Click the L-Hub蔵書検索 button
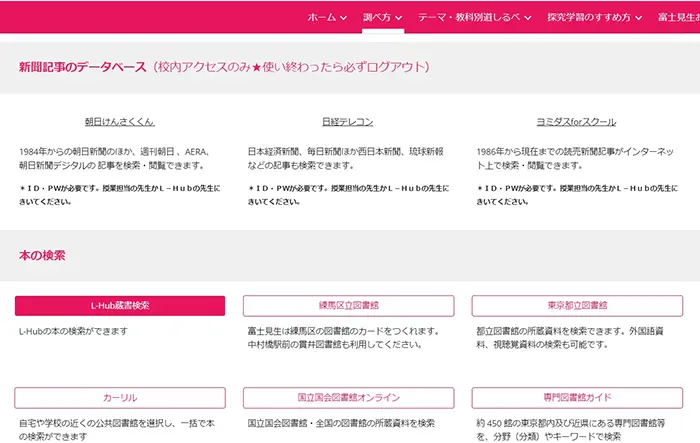Viewport: 700px width, 443px height. tap(120, 306)
